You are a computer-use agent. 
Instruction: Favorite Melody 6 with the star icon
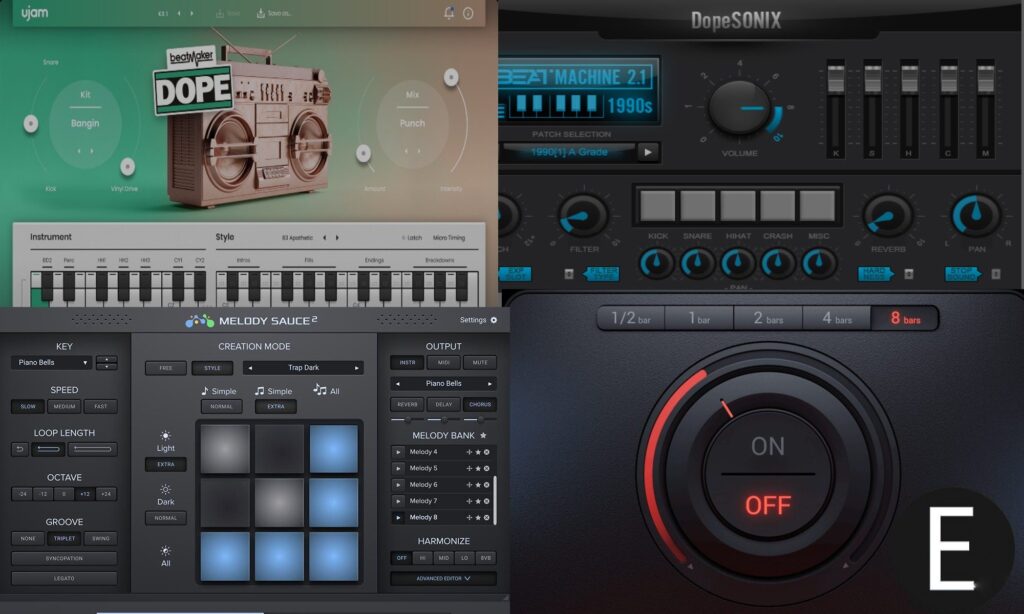[x=478, y=485]
